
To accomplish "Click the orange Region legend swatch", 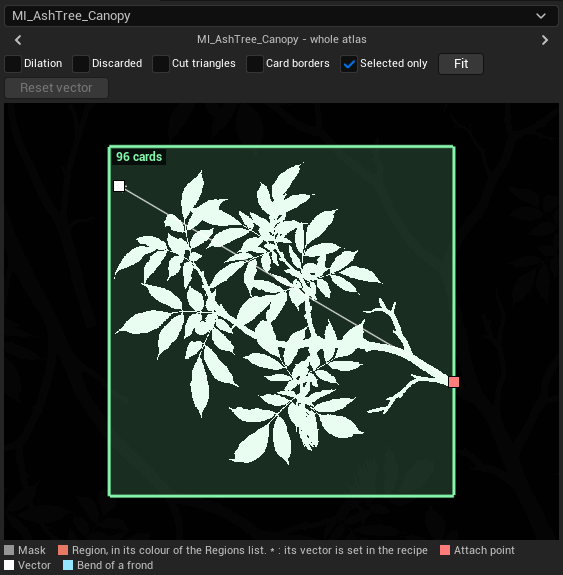I will (63, 550).
